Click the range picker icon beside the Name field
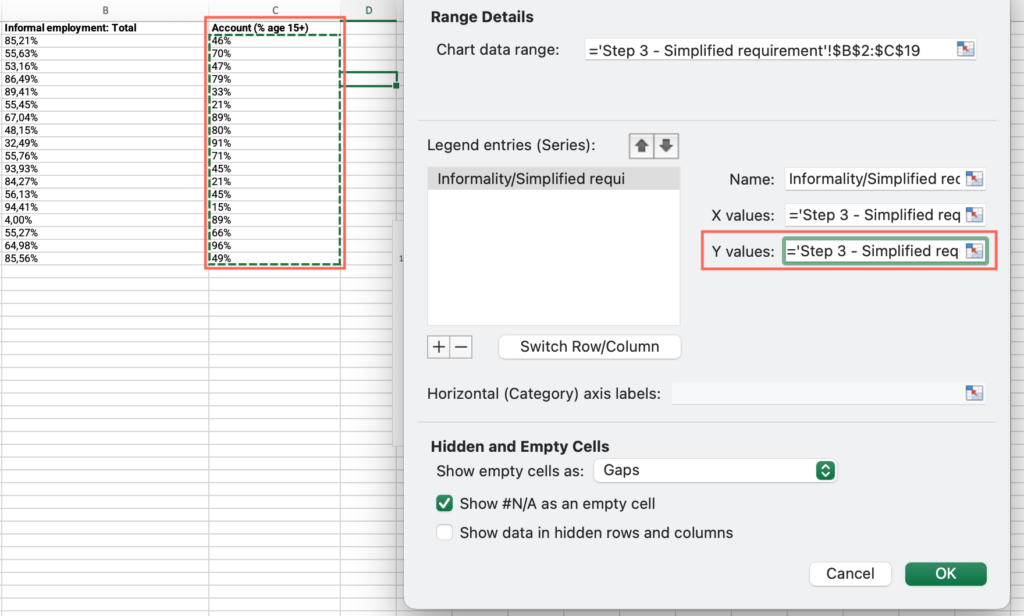The height and width of the screenshot is (616, 1024). [974, 179]
